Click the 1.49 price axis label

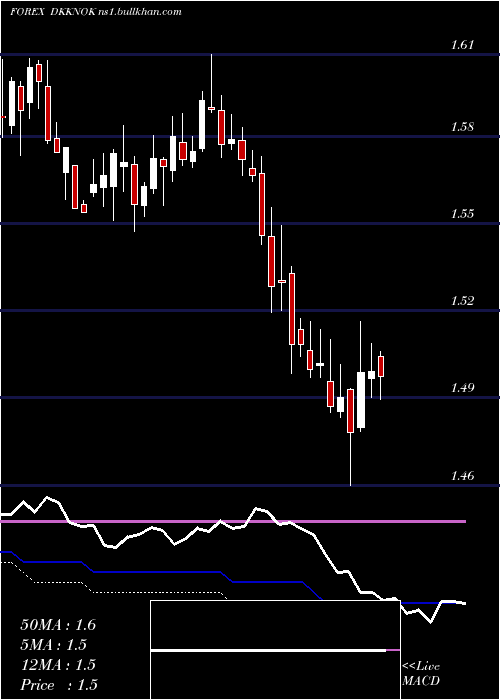(x=462, y=388)
